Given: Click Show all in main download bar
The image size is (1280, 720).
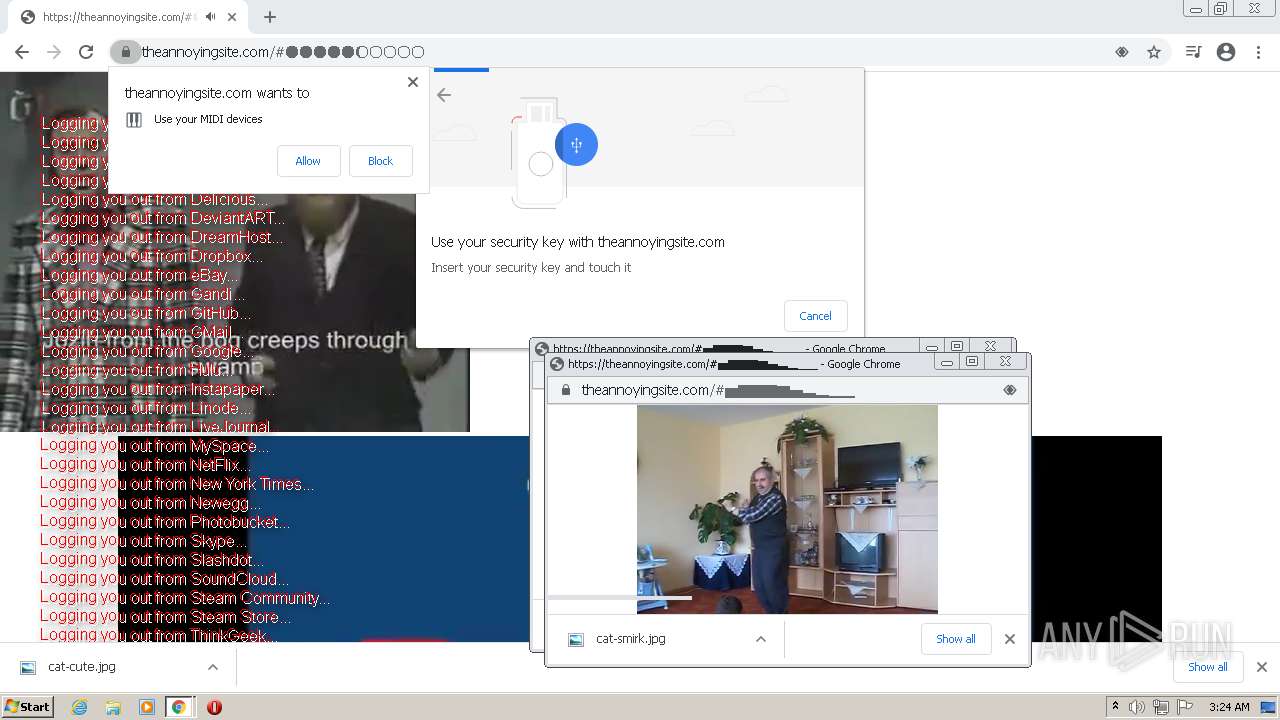Looking at the screenshot, I should 1207,667.
